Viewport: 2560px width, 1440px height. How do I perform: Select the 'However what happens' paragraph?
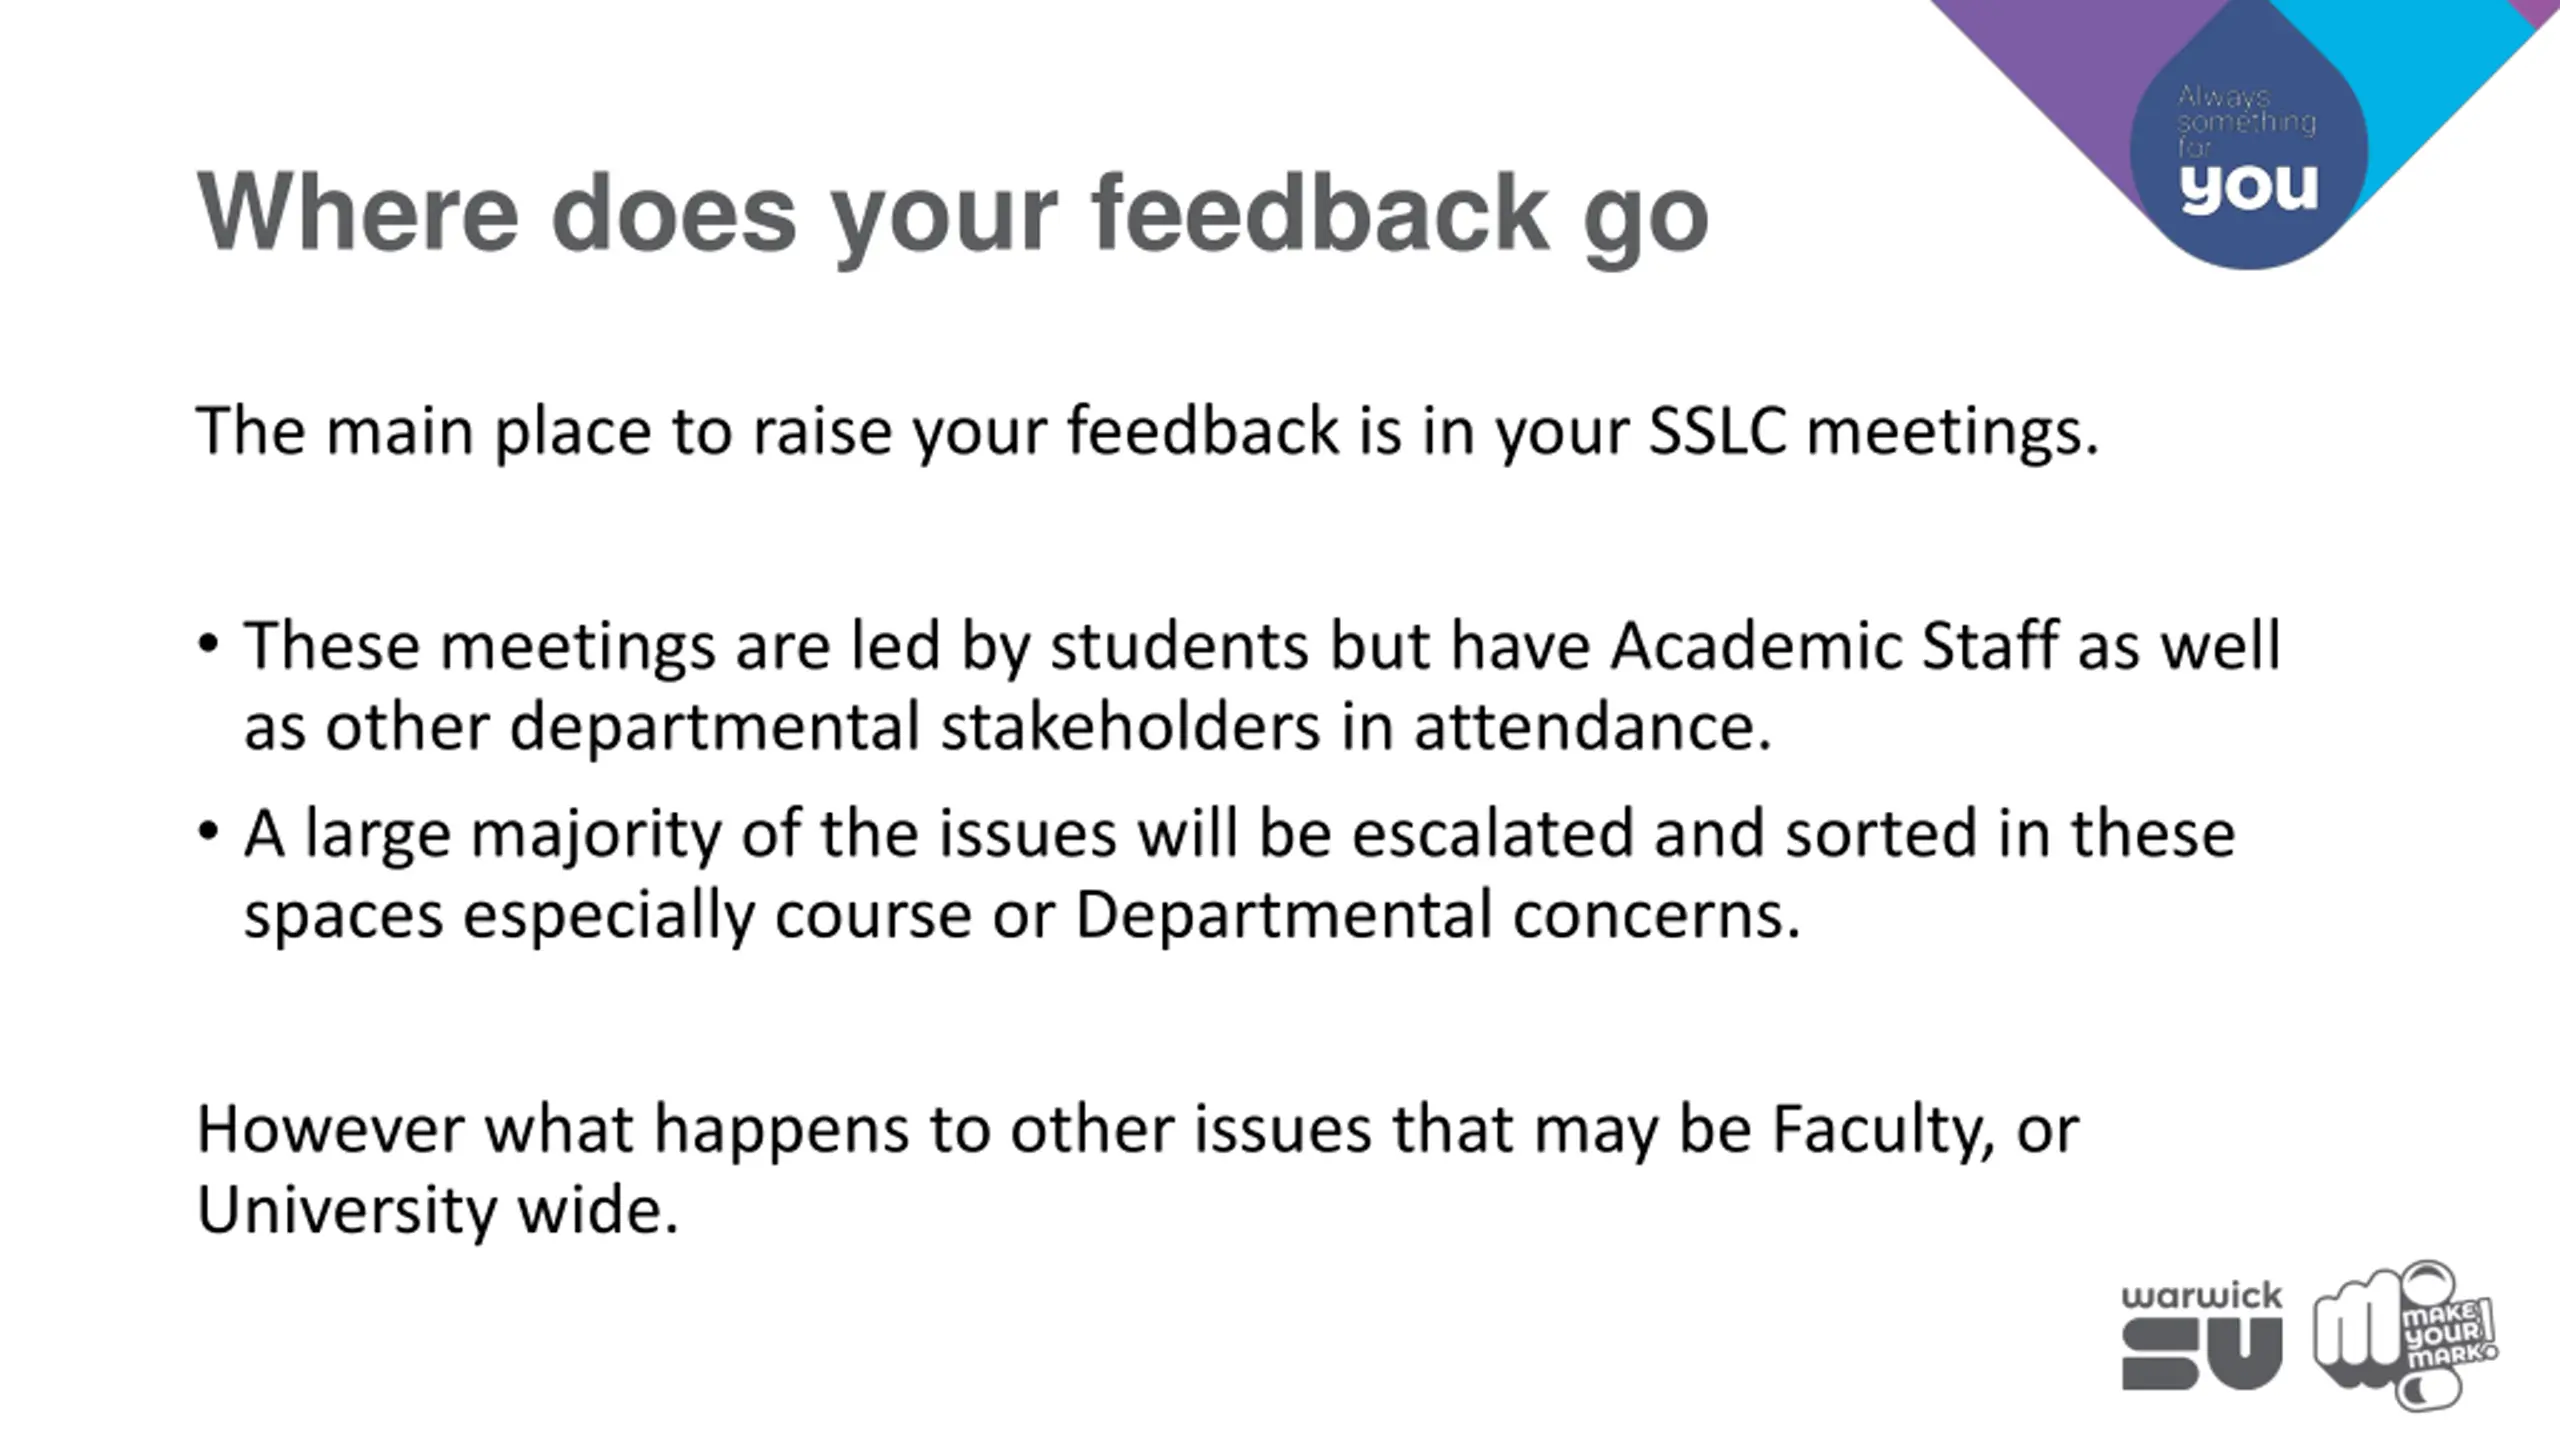click(x=1138, y=1170)
